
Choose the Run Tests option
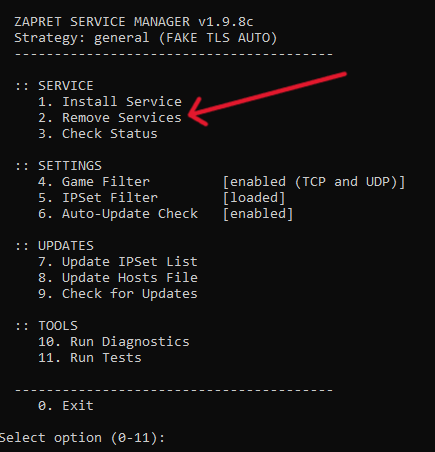(90, 357)
